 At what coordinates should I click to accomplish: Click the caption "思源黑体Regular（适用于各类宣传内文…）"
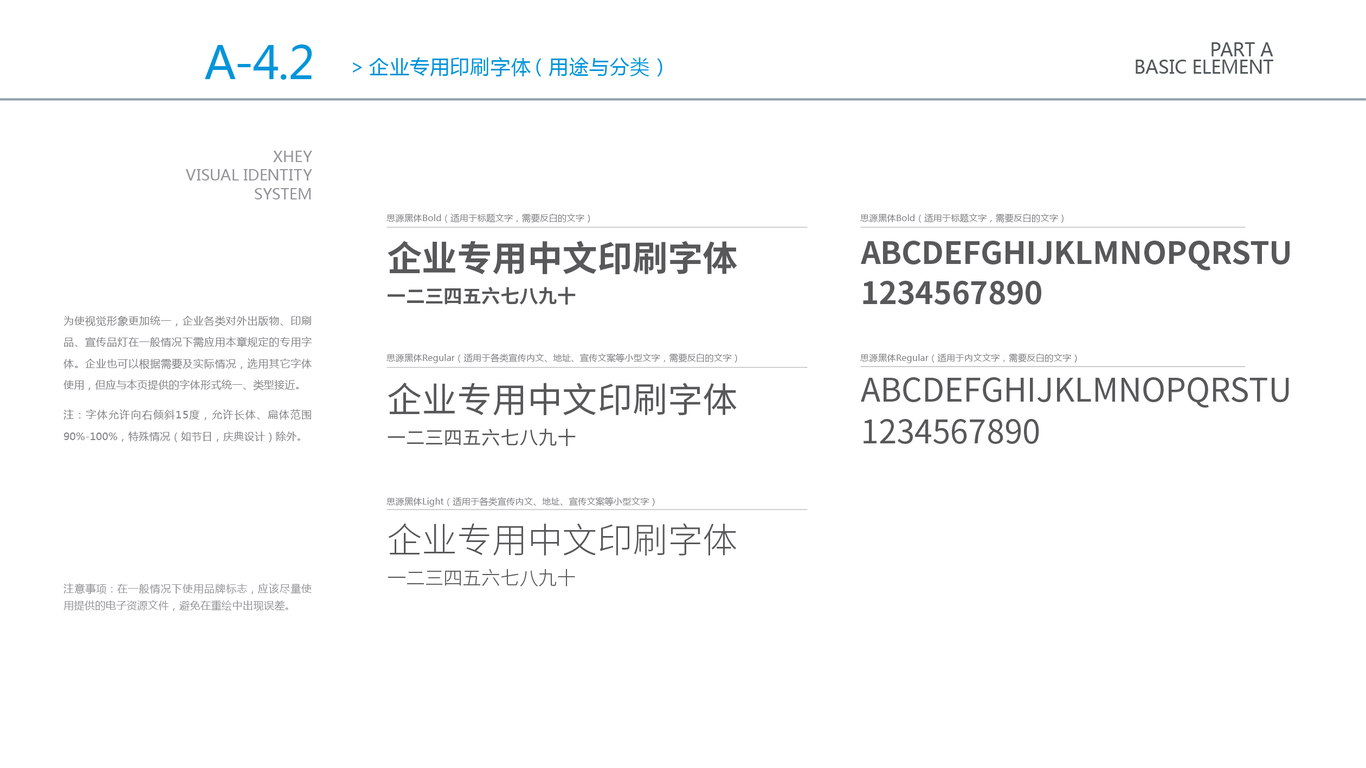pyautogui.click(x=562, y=358)
